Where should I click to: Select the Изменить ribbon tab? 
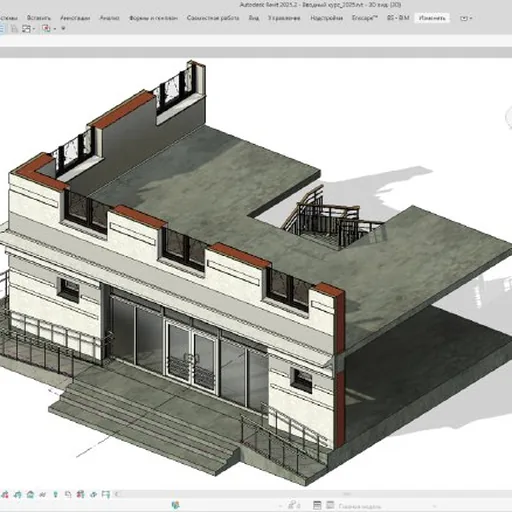(x=432, y=18)
